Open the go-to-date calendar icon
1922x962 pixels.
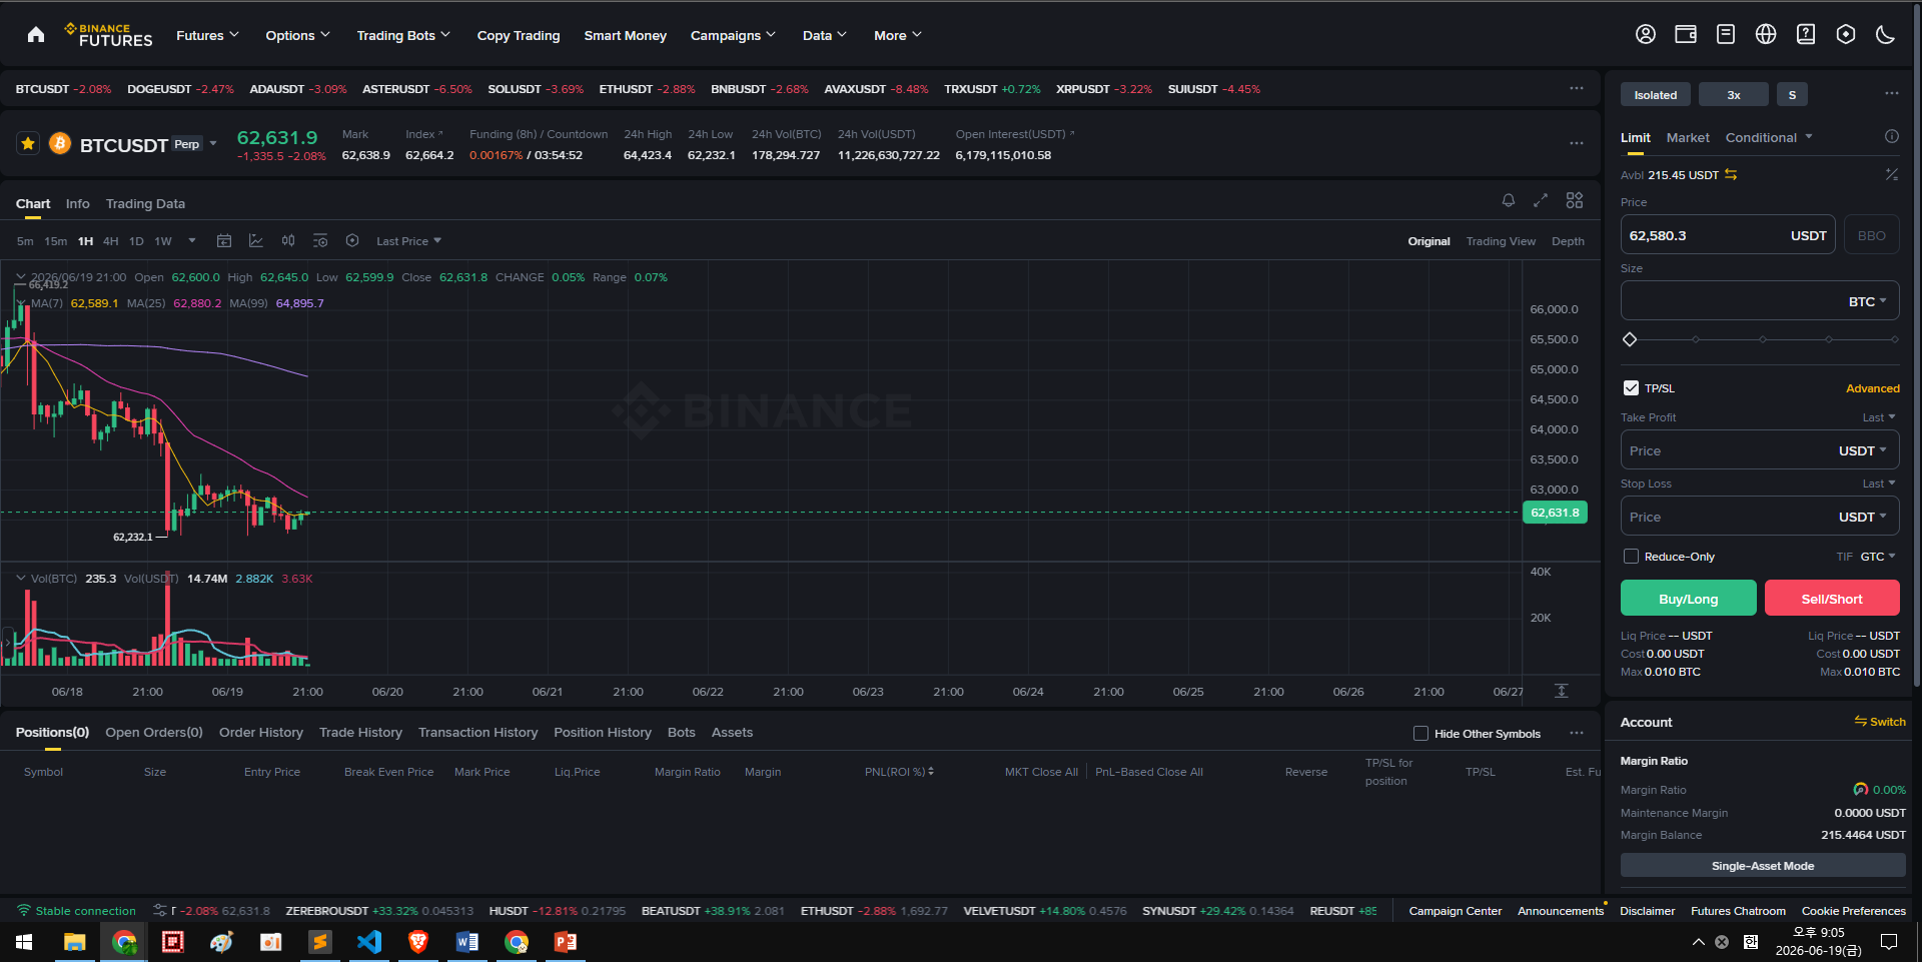[224, 241]
